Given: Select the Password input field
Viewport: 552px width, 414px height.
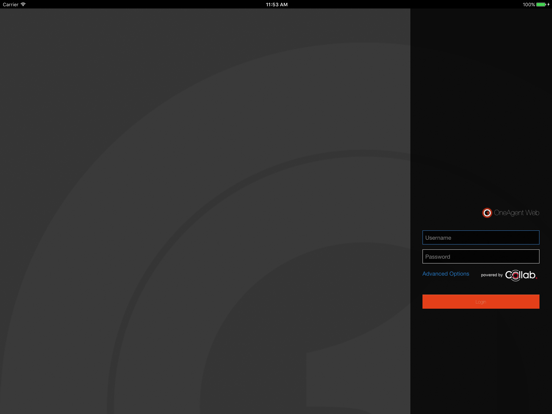Looking at the screenshot, I should tap(481, 257).
